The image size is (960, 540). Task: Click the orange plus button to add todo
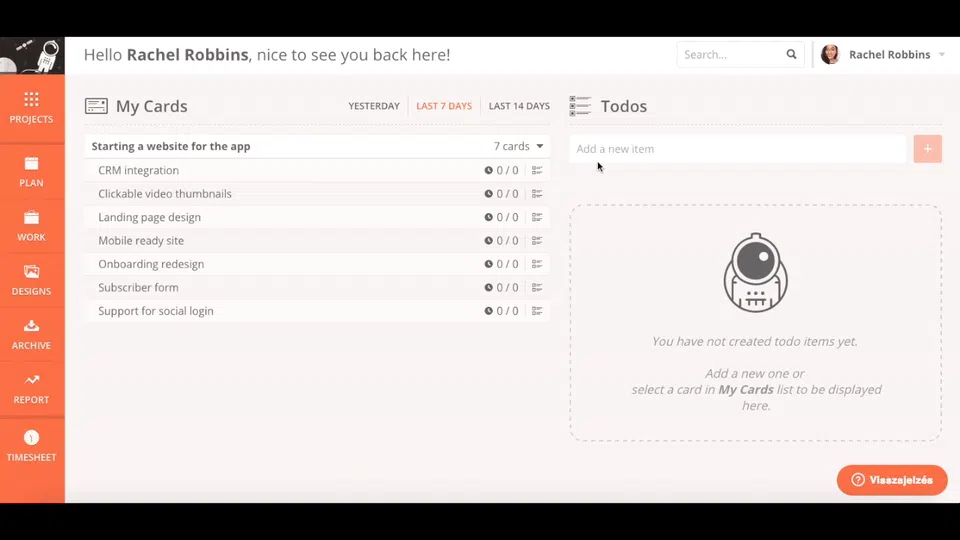pos(928,149)
